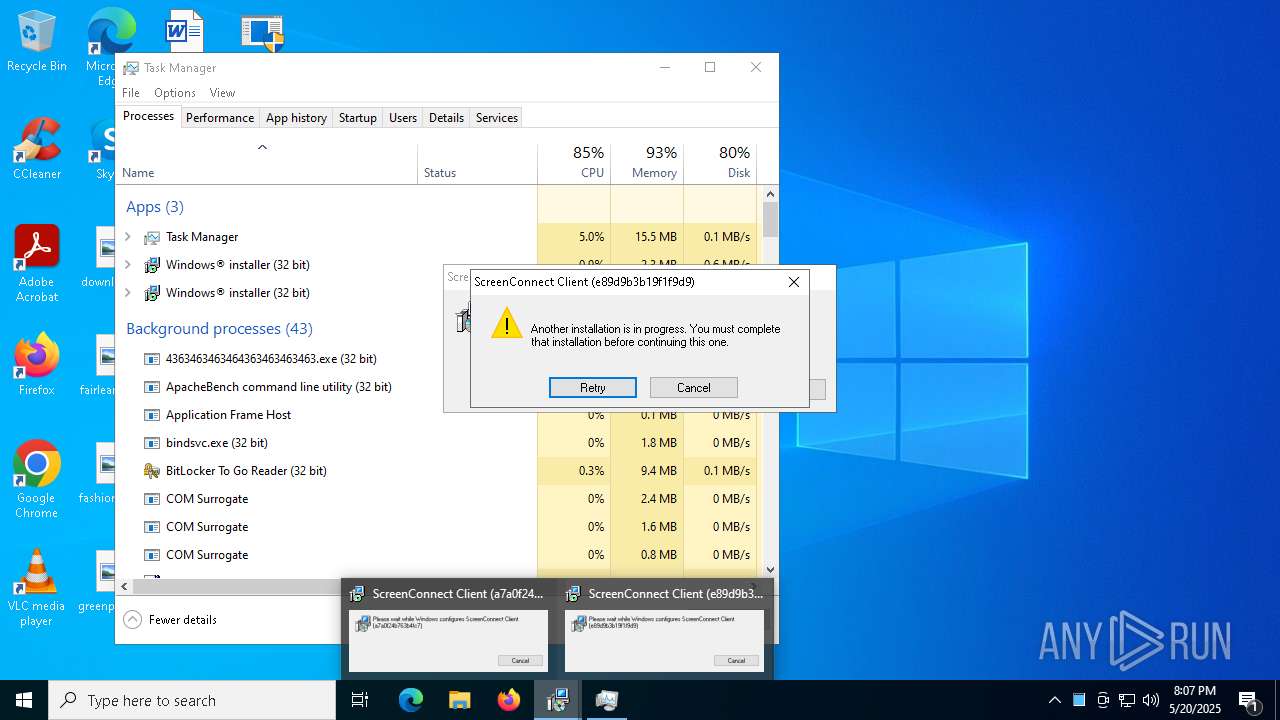Switch to App history tab
Screen dimensions: 1280x720
[x=296, y=118]
